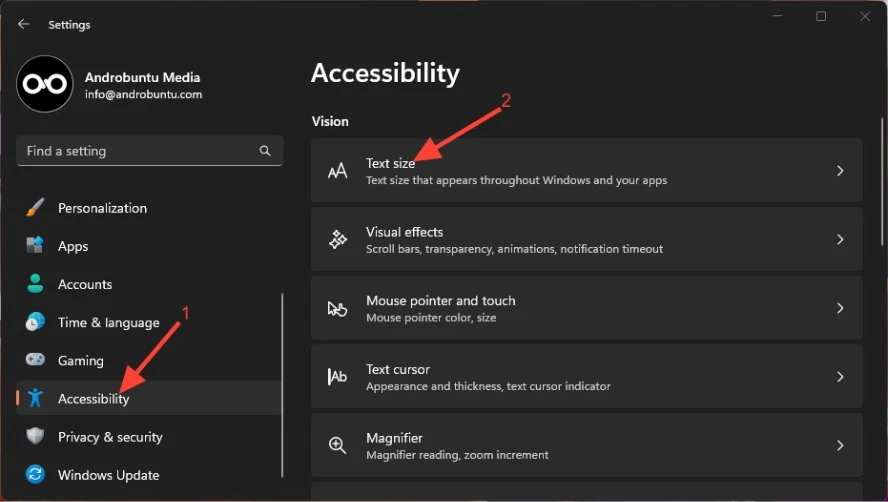Click the Mouse pointer and touch icon
The height and width of the screenshot is (502, 888).
point(338,308)
